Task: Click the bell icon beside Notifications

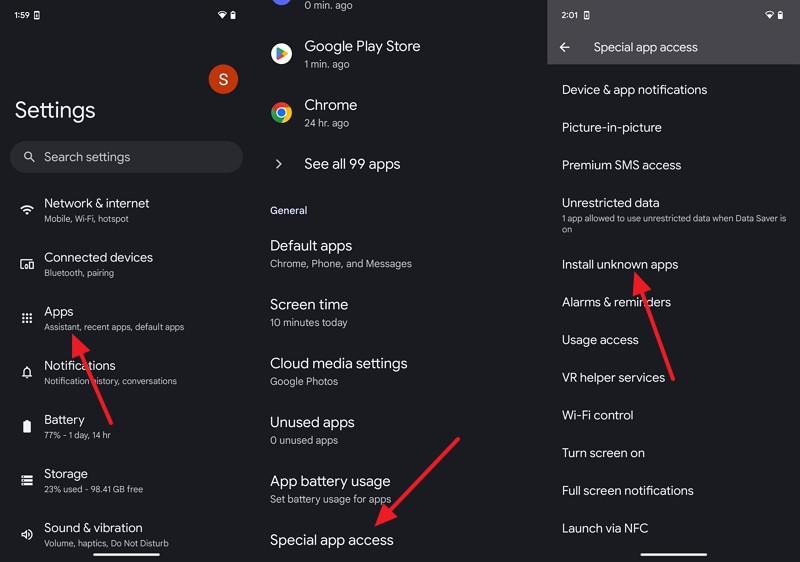Action: [x=27, y=372]
